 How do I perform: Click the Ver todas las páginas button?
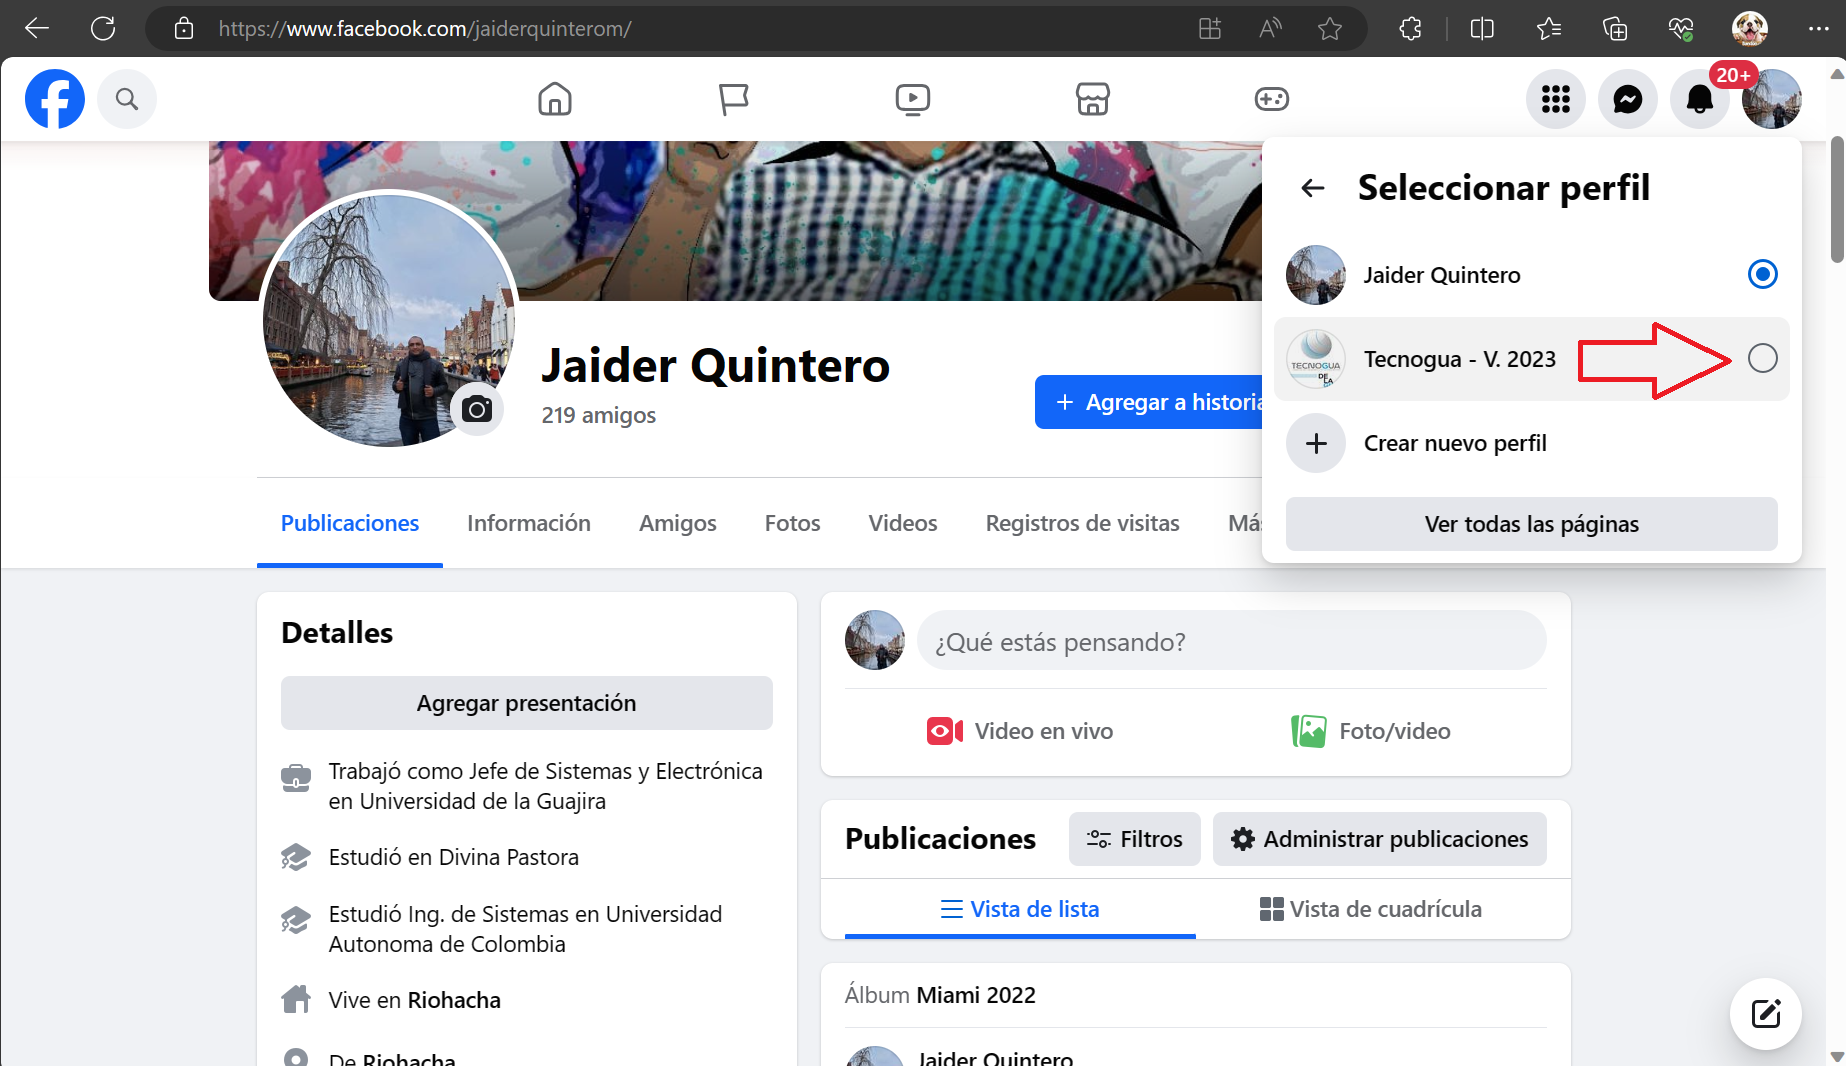1531,524
